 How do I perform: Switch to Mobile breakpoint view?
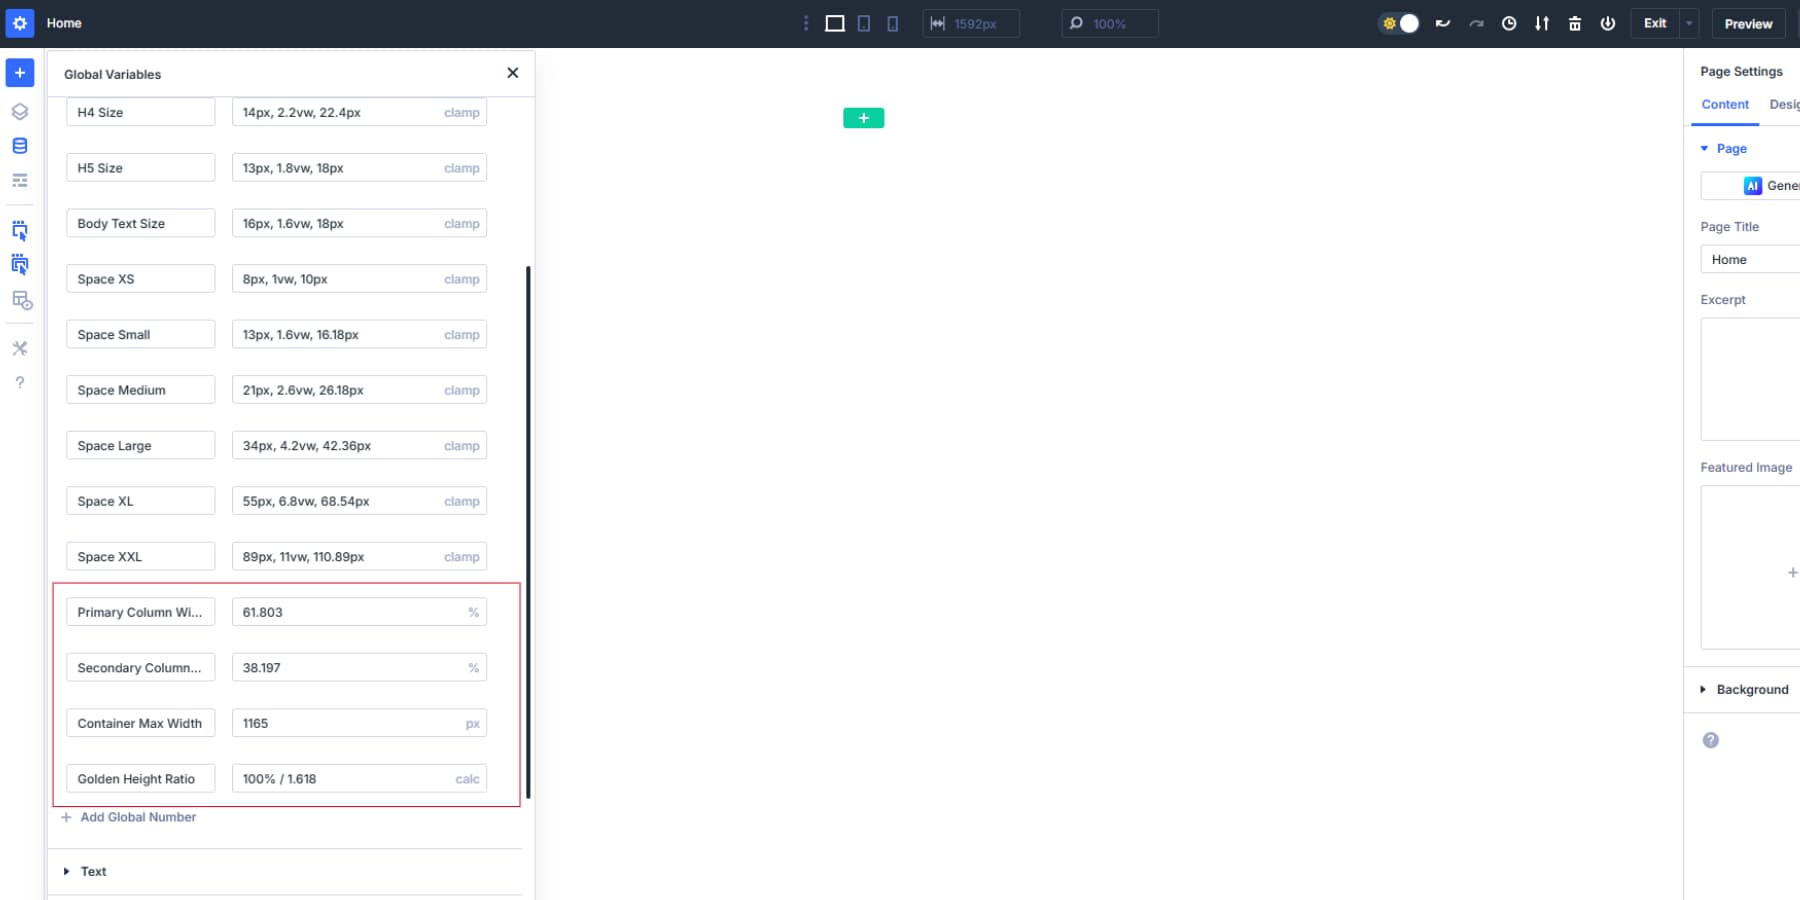892,23
